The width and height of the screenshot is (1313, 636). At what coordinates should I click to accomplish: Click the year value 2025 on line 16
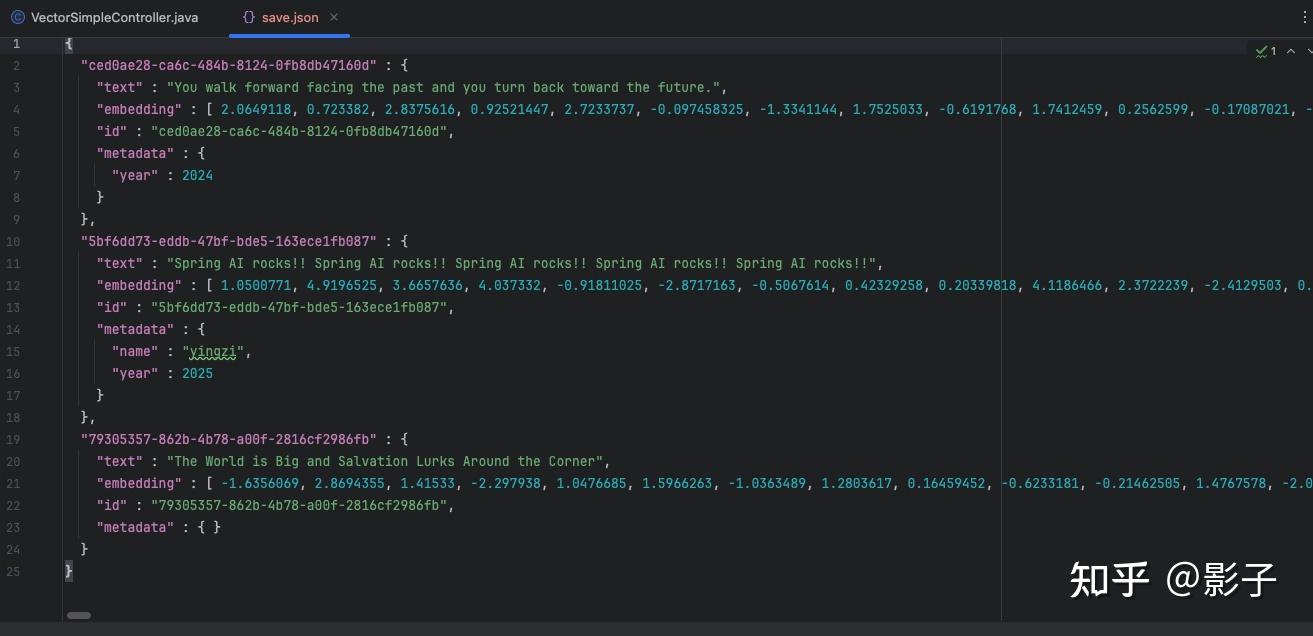197,373
